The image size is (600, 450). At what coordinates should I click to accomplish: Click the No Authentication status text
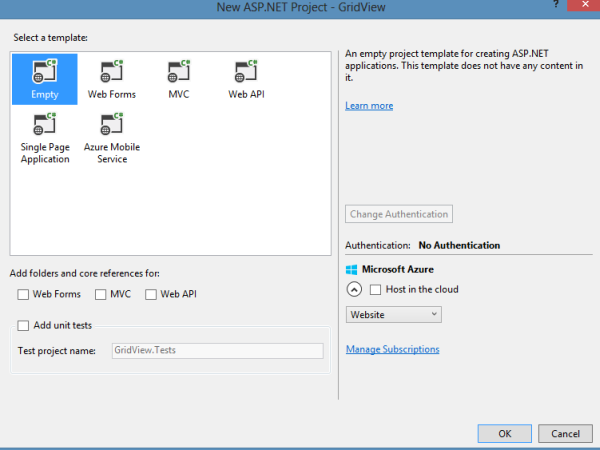pyautogui.click(x=459, y=245)
